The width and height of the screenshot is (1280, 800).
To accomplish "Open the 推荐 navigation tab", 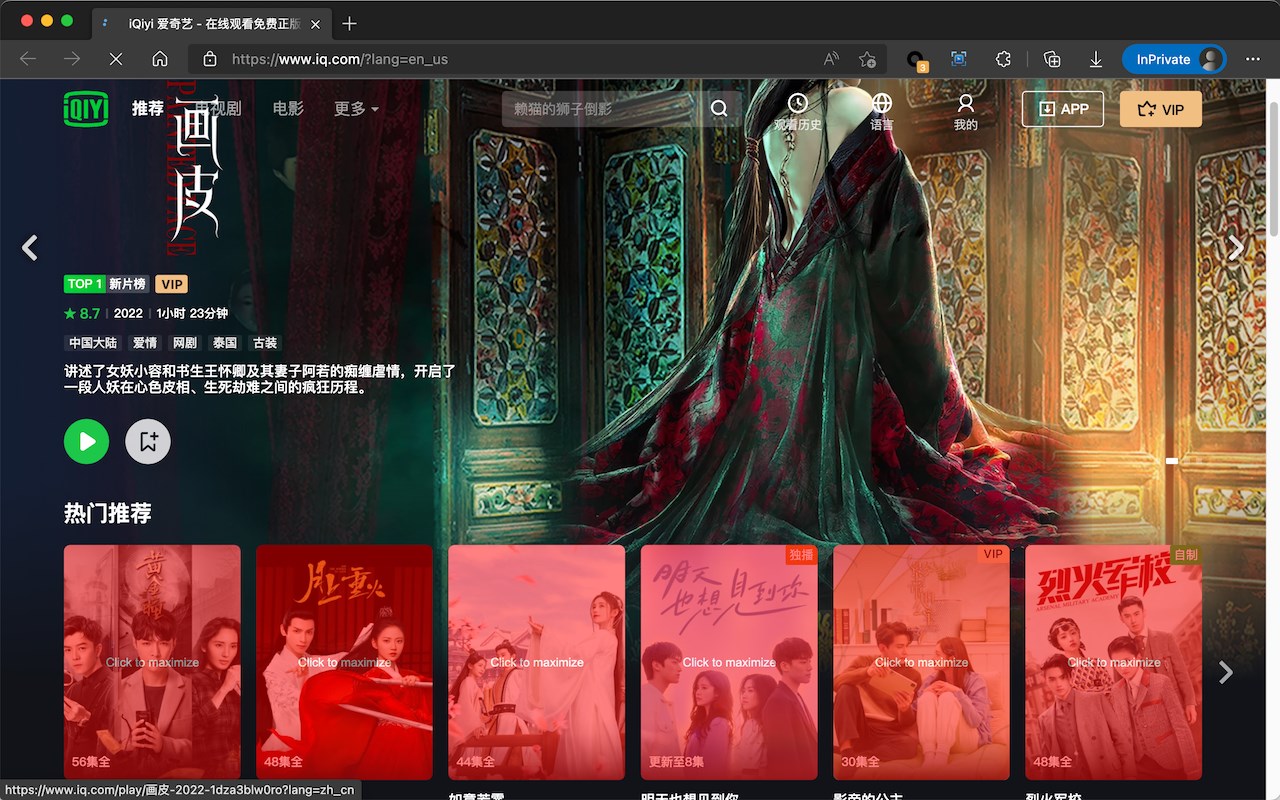I will [x=148, y=108].
